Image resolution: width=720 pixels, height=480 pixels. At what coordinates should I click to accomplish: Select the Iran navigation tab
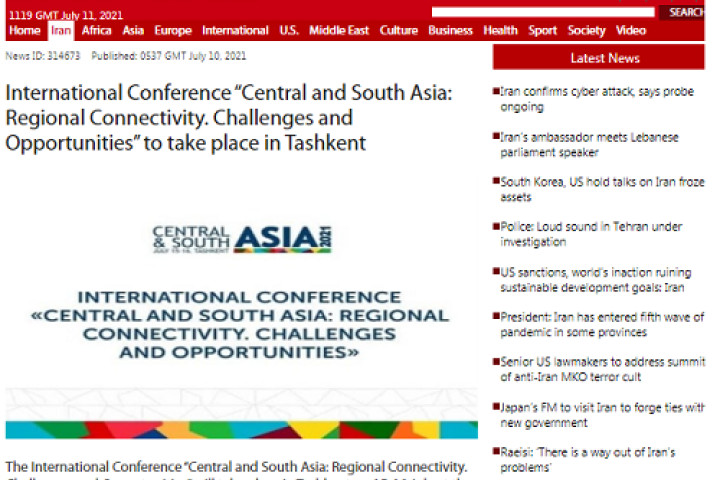tap(61, 31)
